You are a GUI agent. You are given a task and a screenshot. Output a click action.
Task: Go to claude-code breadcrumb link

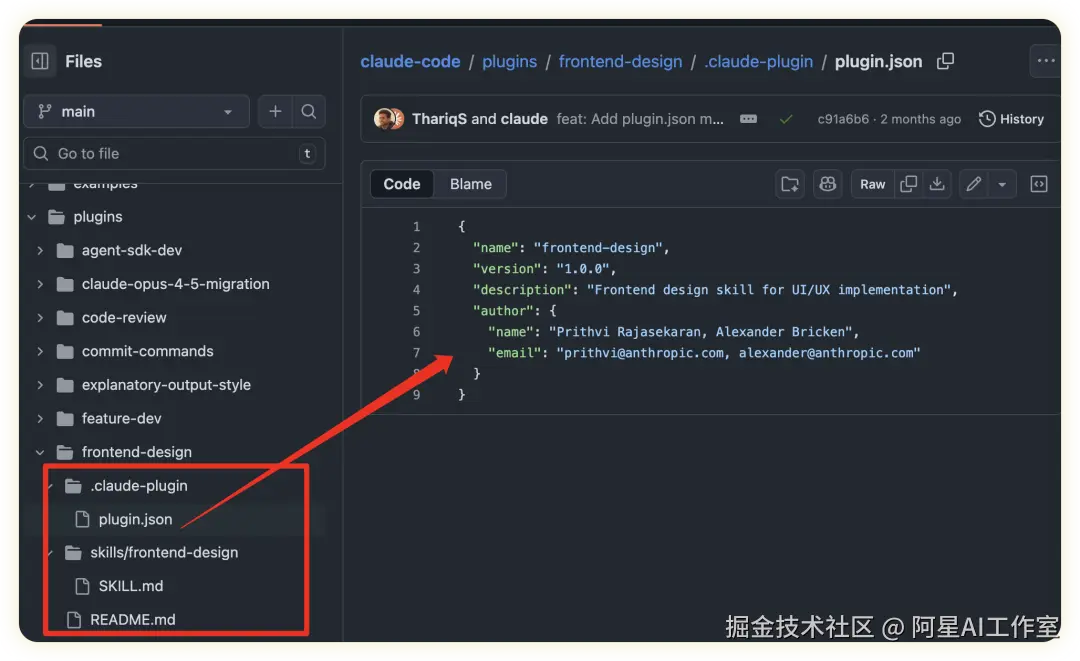(411, 62)
